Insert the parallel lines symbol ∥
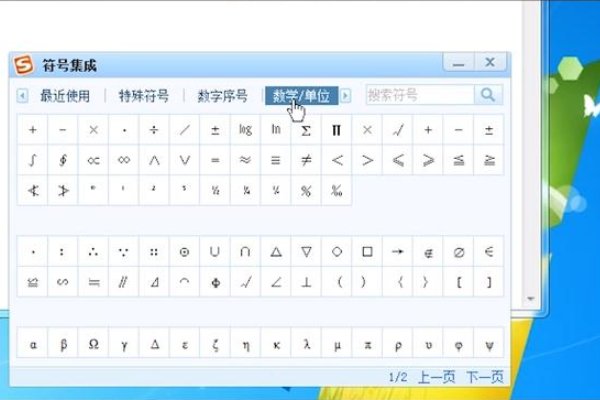This screenshot has height=400, width=600. point(124,282)
